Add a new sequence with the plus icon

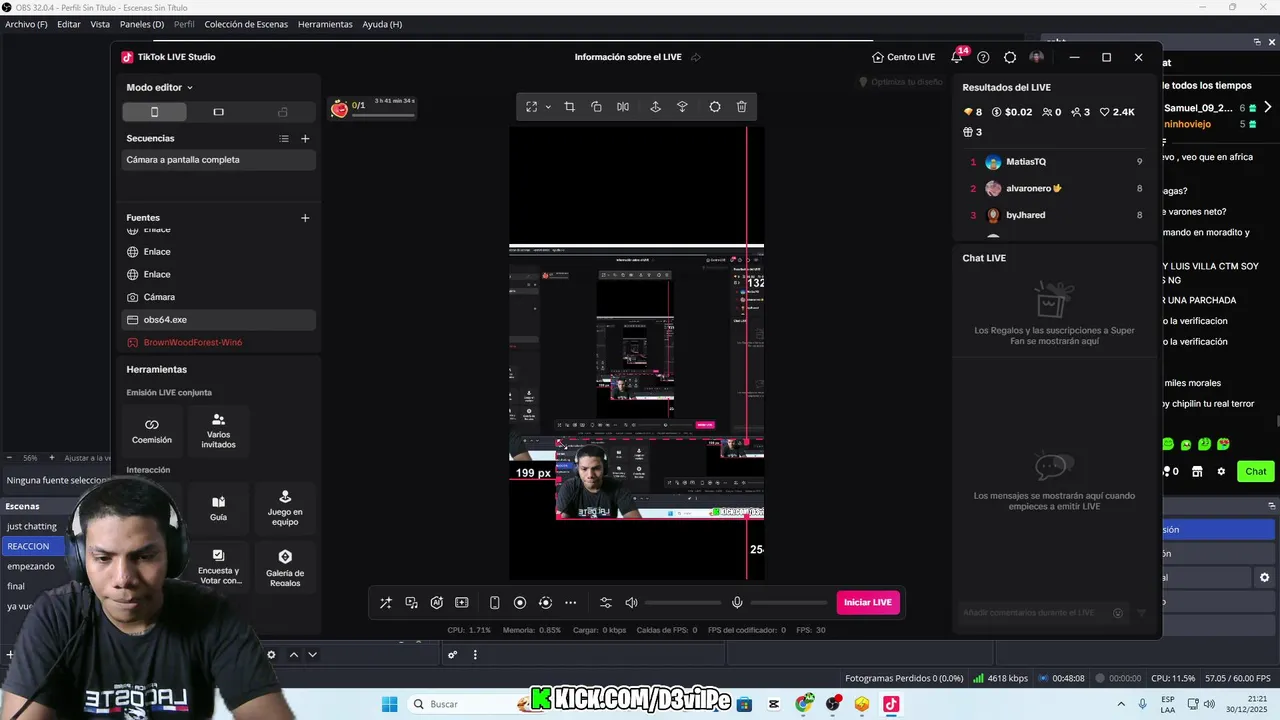(305, 139)
